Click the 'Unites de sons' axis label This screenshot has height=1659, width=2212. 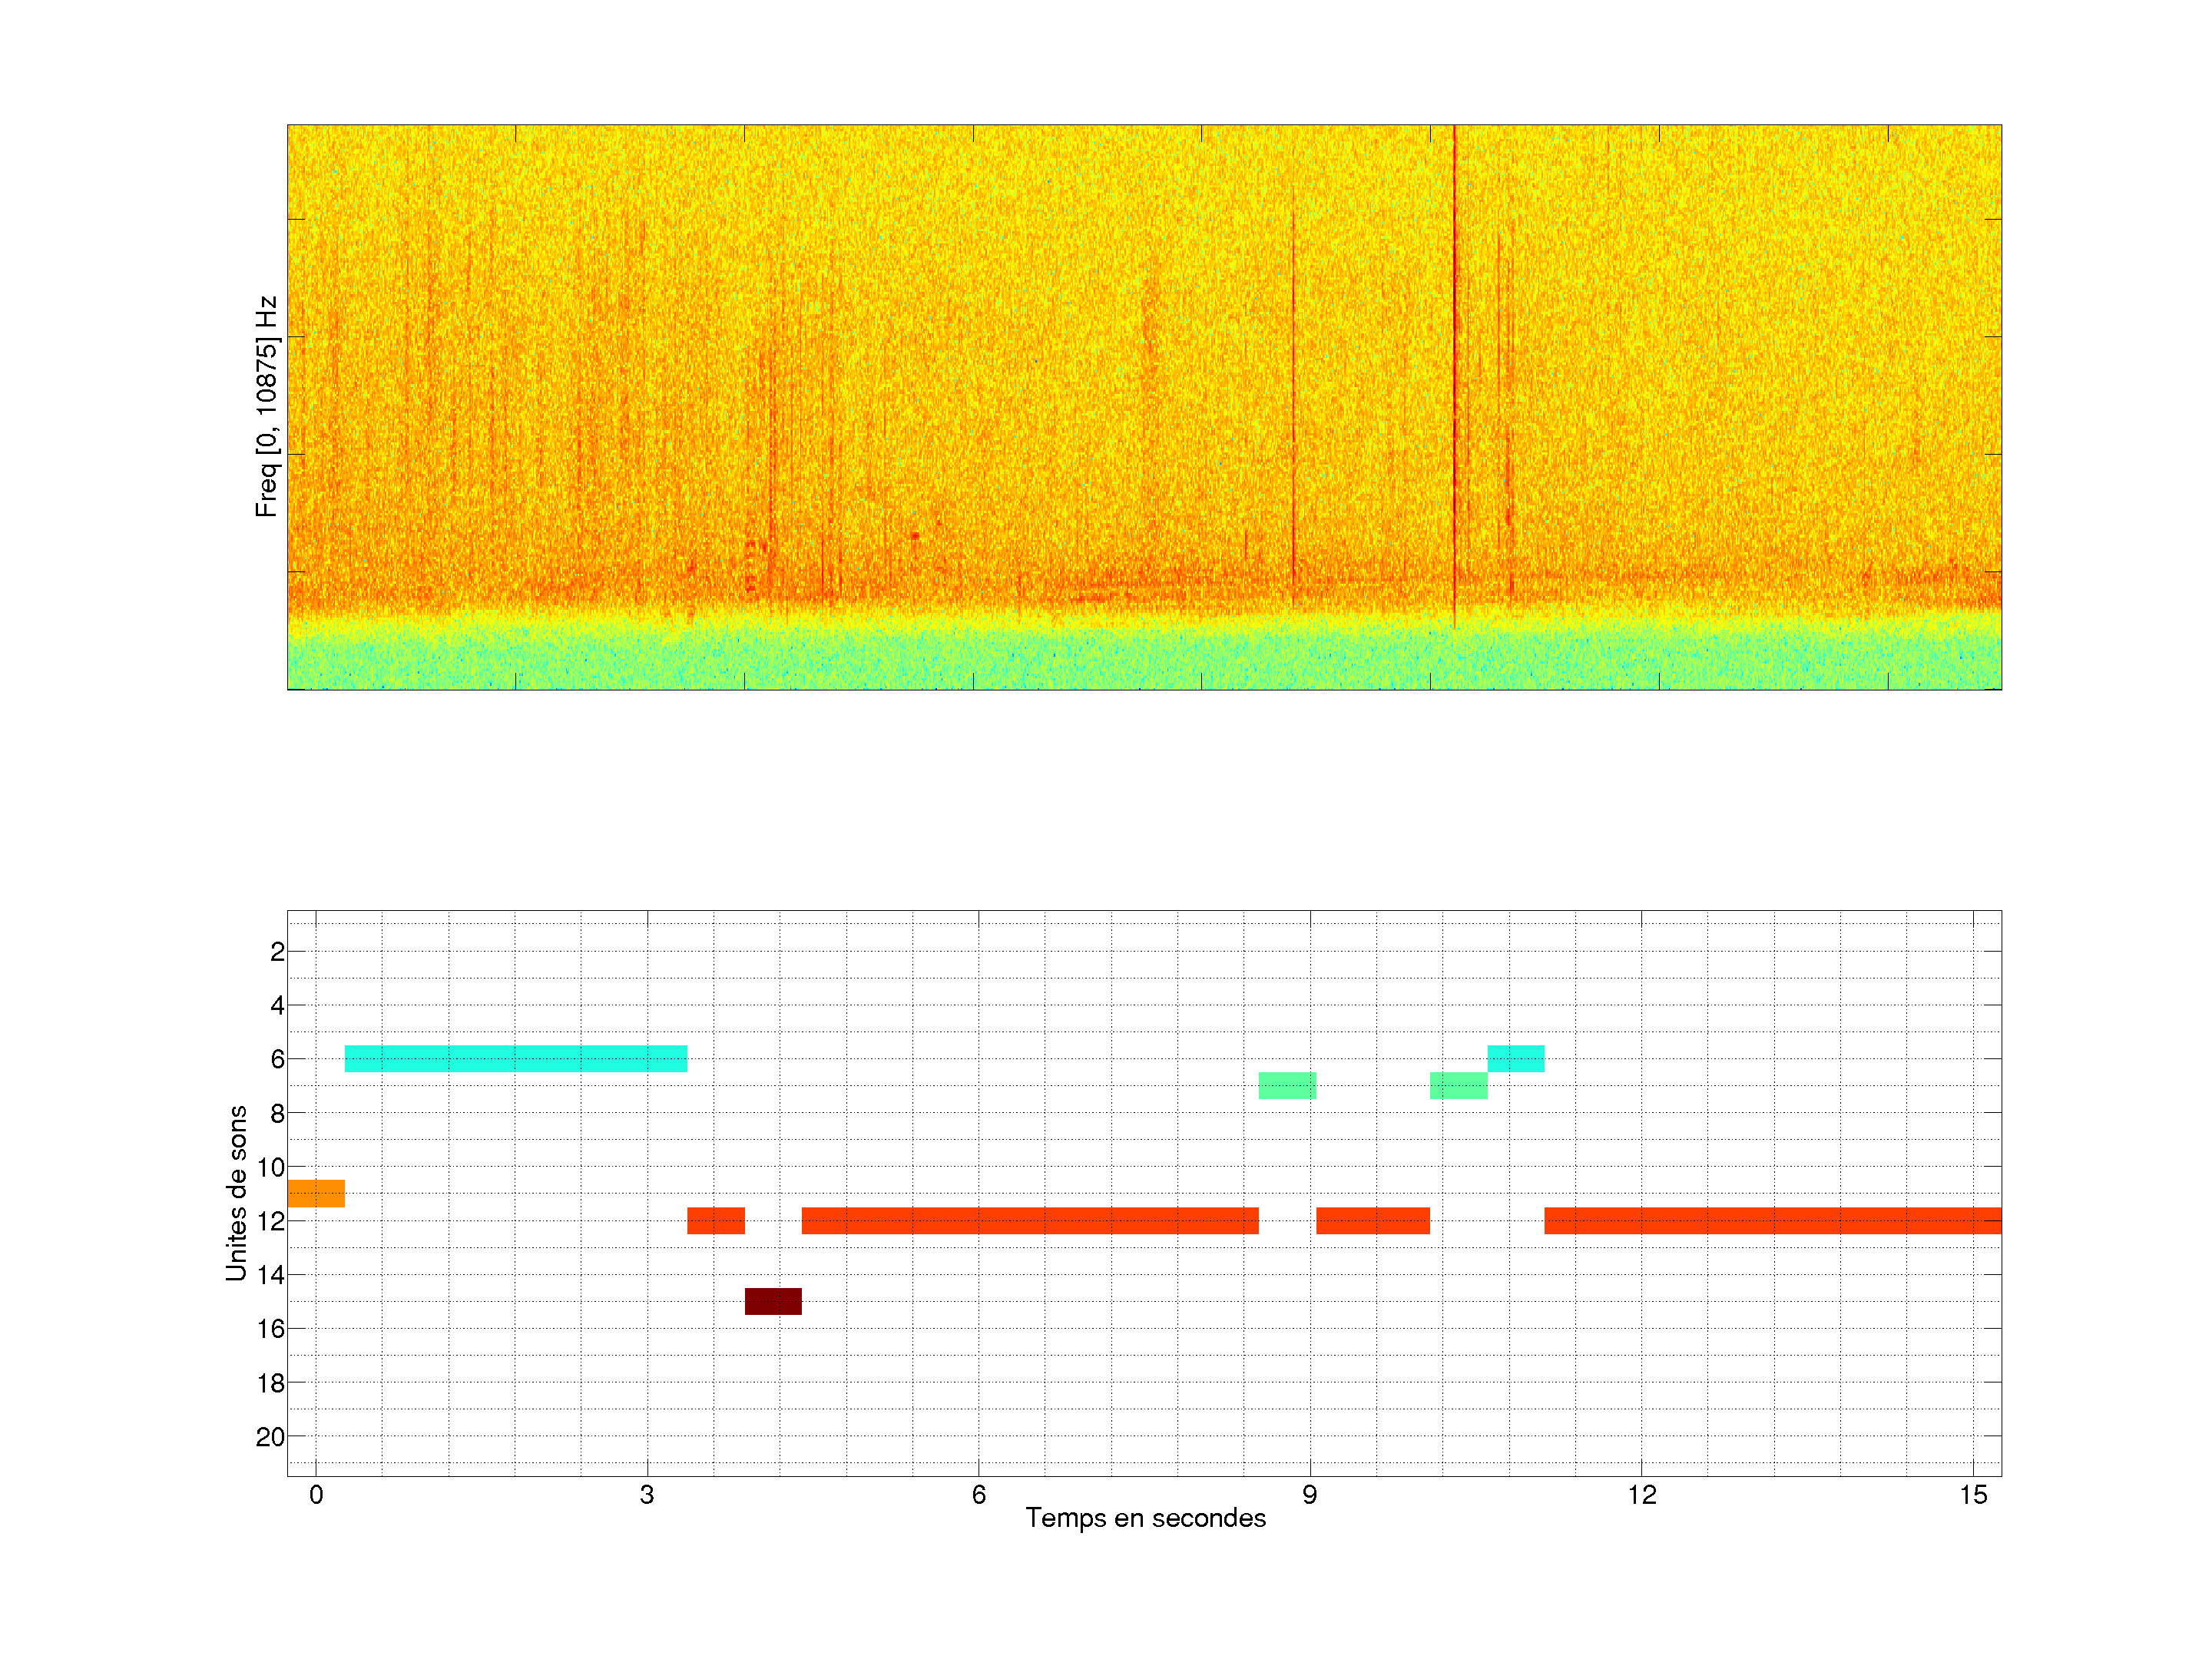[x=236, y=1192]
